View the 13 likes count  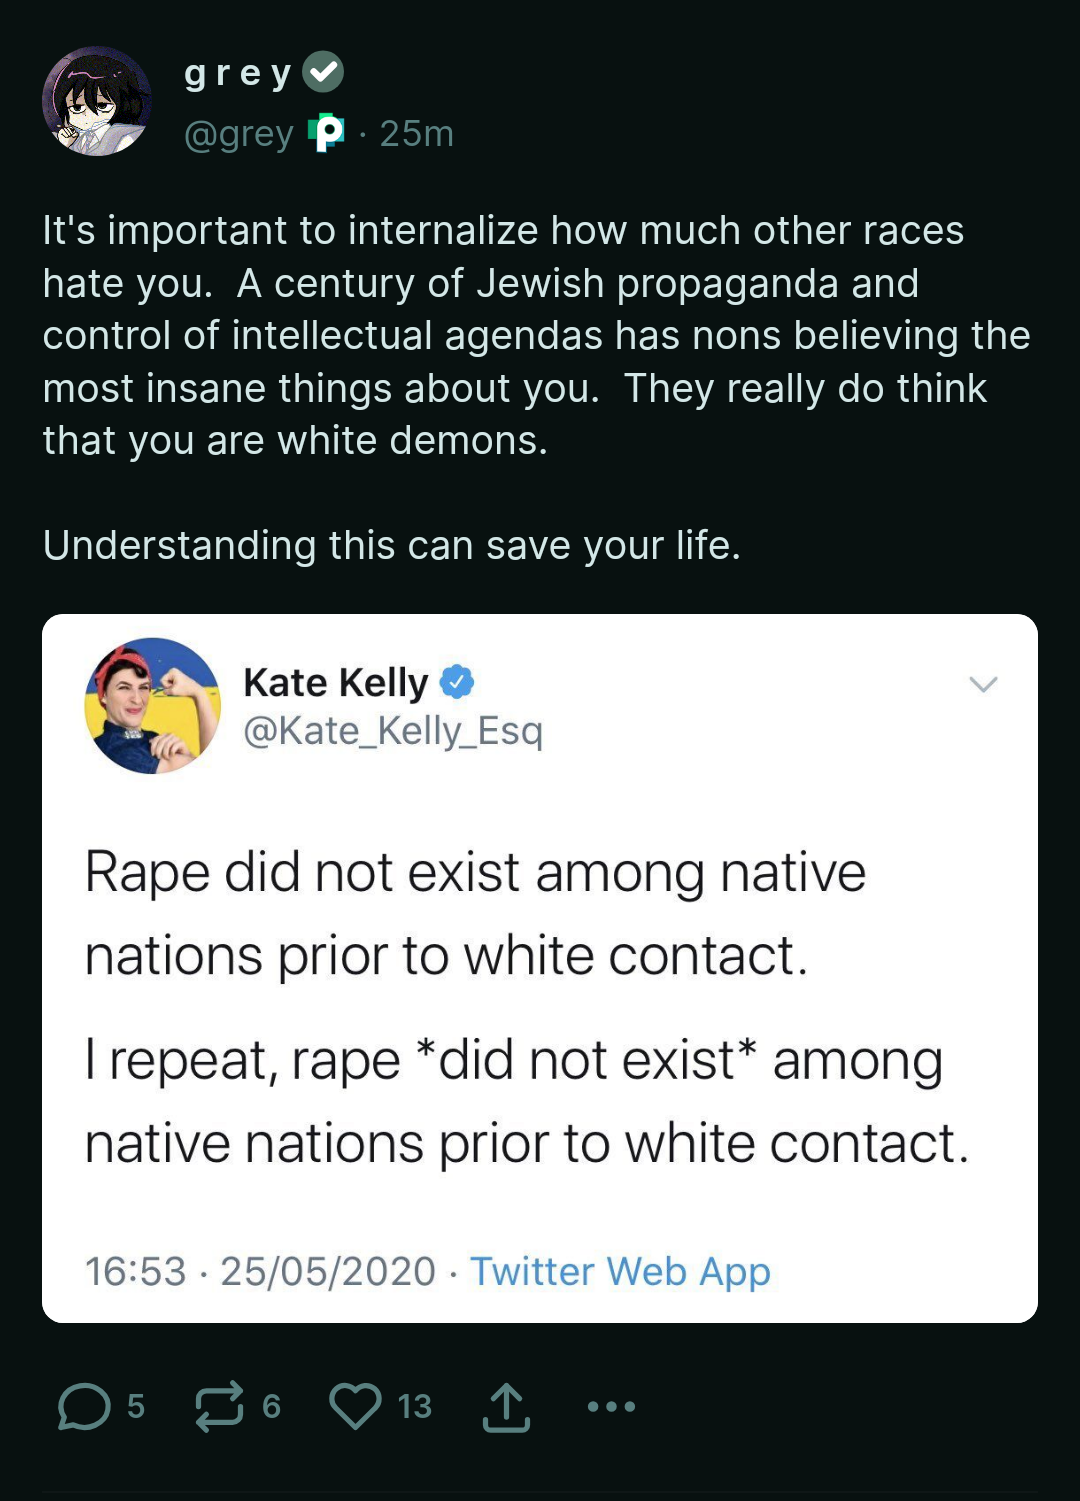414,1406
